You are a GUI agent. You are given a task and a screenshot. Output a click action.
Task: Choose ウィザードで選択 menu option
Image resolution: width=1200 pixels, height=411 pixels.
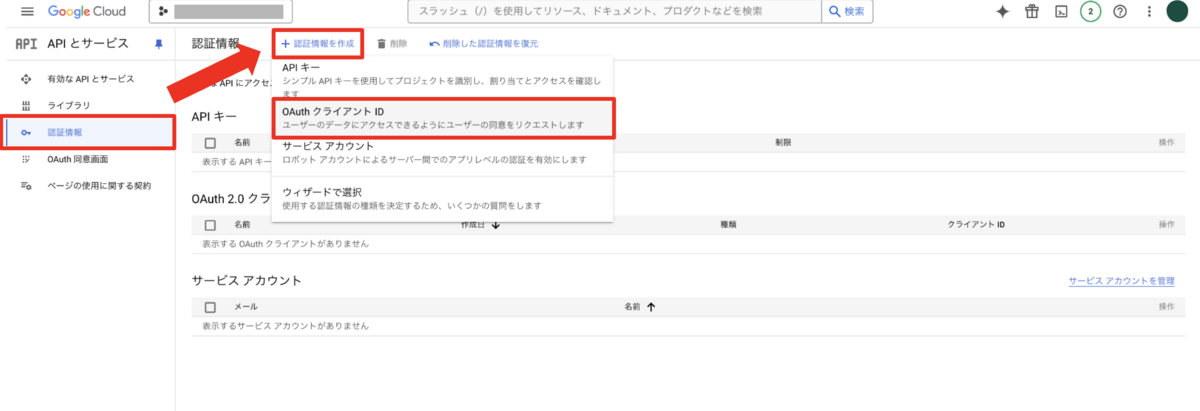click(x=440, y=197)
